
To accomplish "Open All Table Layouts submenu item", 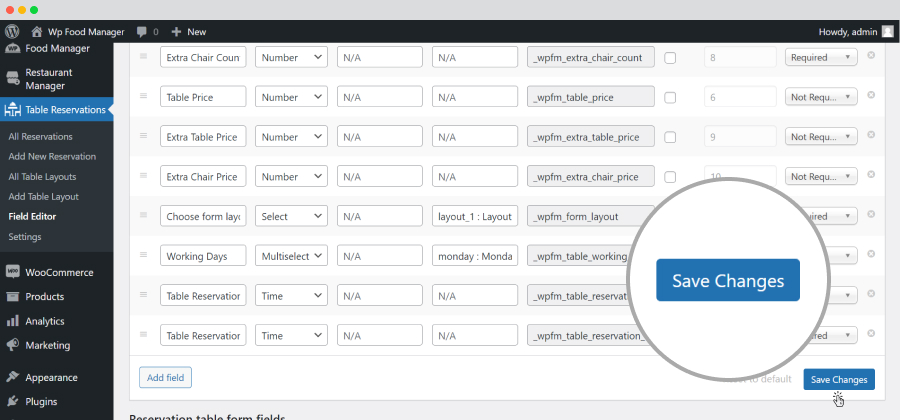I will coord(42,177).
